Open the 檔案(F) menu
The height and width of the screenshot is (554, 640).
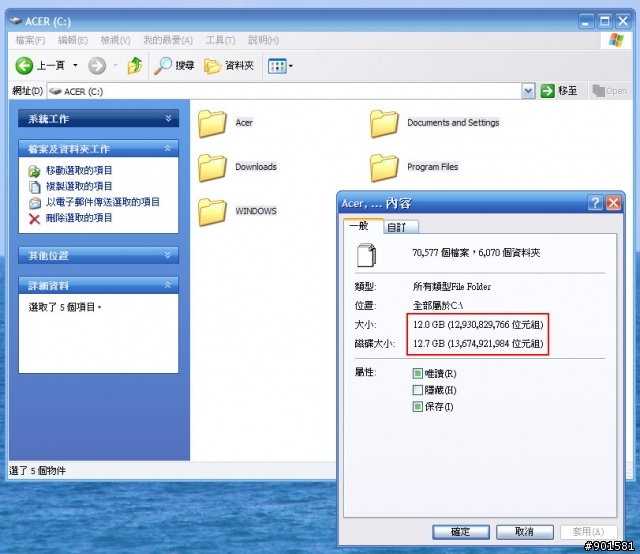30,40
